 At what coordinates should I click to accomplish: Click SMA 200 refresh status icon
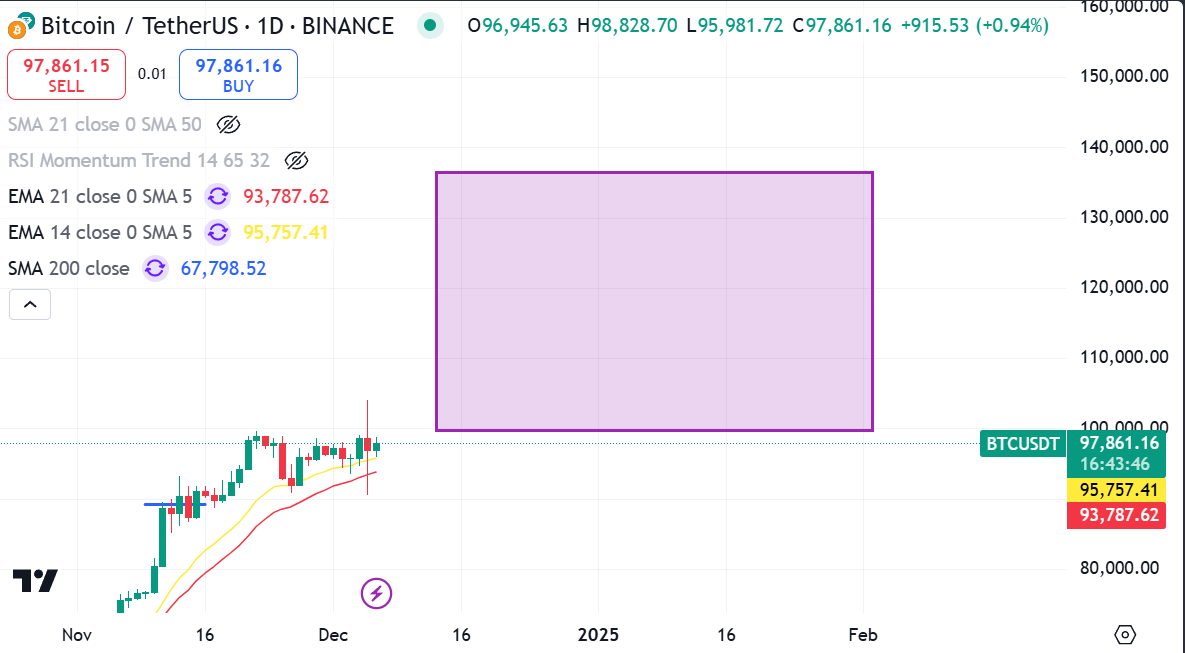pos(155,268)
